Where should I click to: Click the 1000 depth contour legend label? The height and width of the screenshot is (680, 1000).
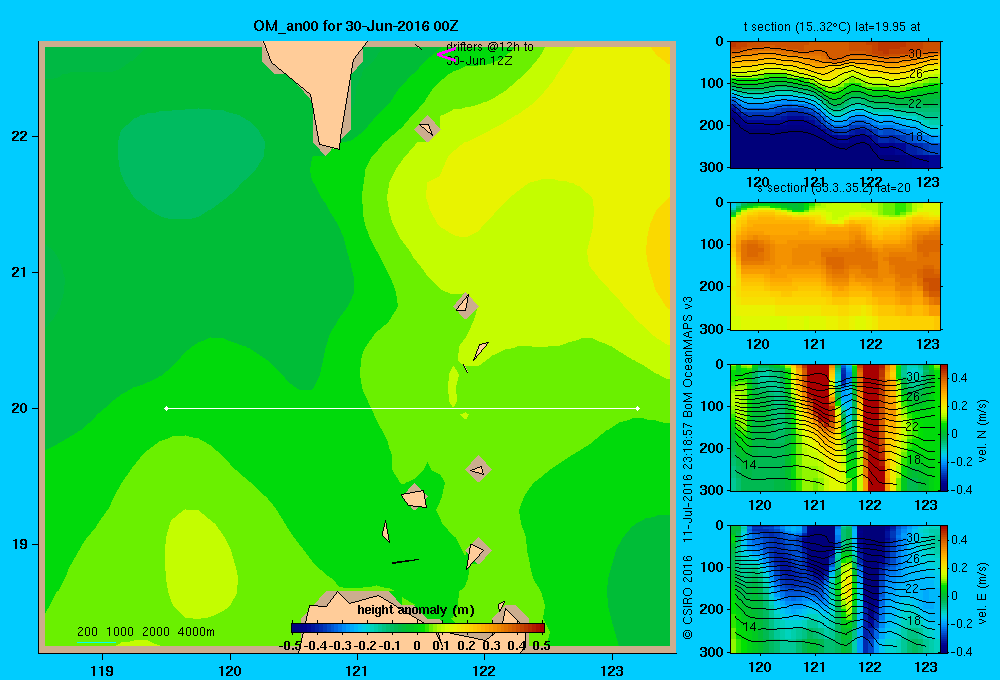point(120,632)
